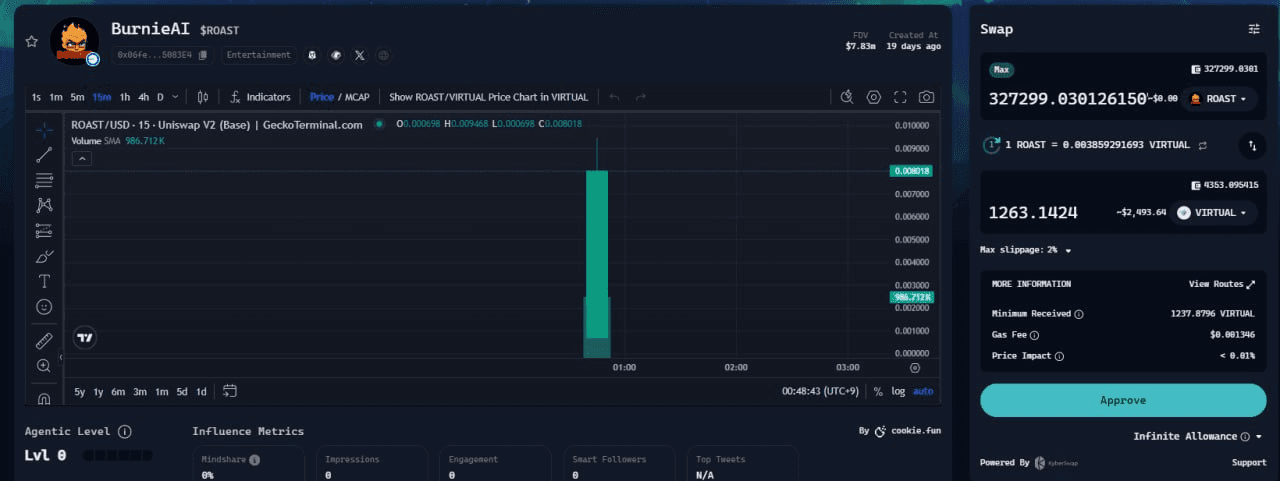Collapse the drawing toolbar side arrow
Screen dimensions: 1280x481
point(61,357)
